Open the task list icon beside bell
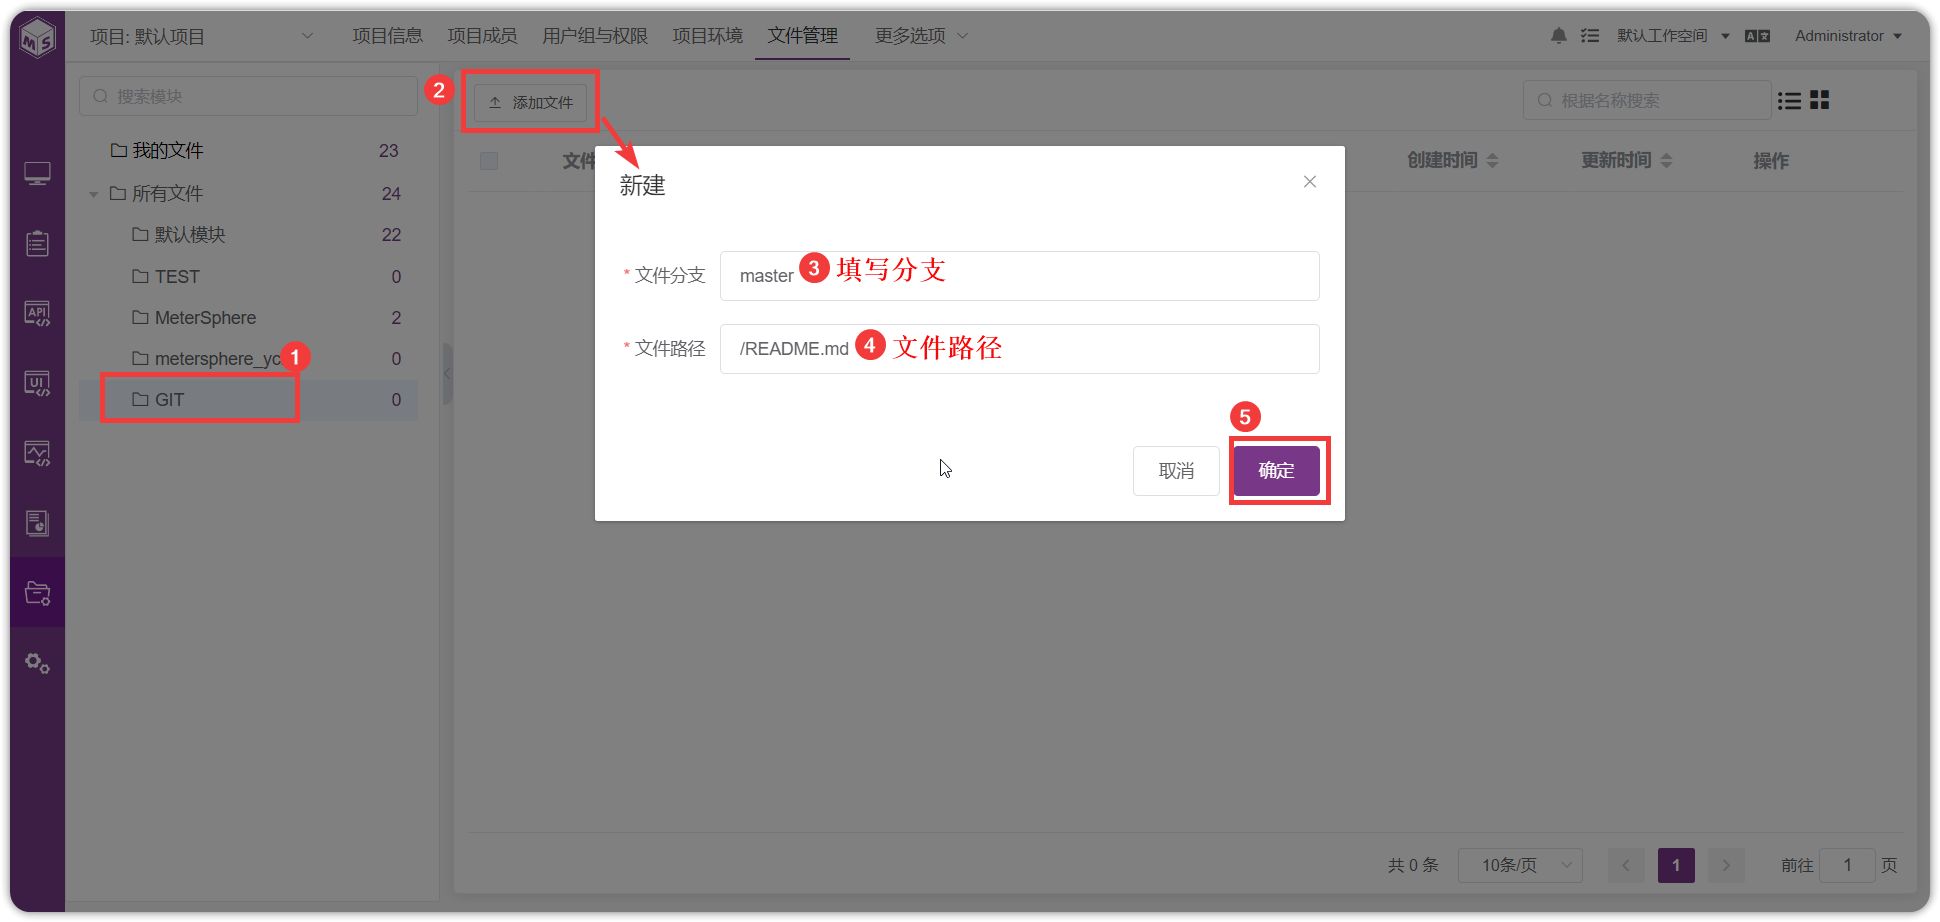1940x922 pixels. (x=1590, y=36)
